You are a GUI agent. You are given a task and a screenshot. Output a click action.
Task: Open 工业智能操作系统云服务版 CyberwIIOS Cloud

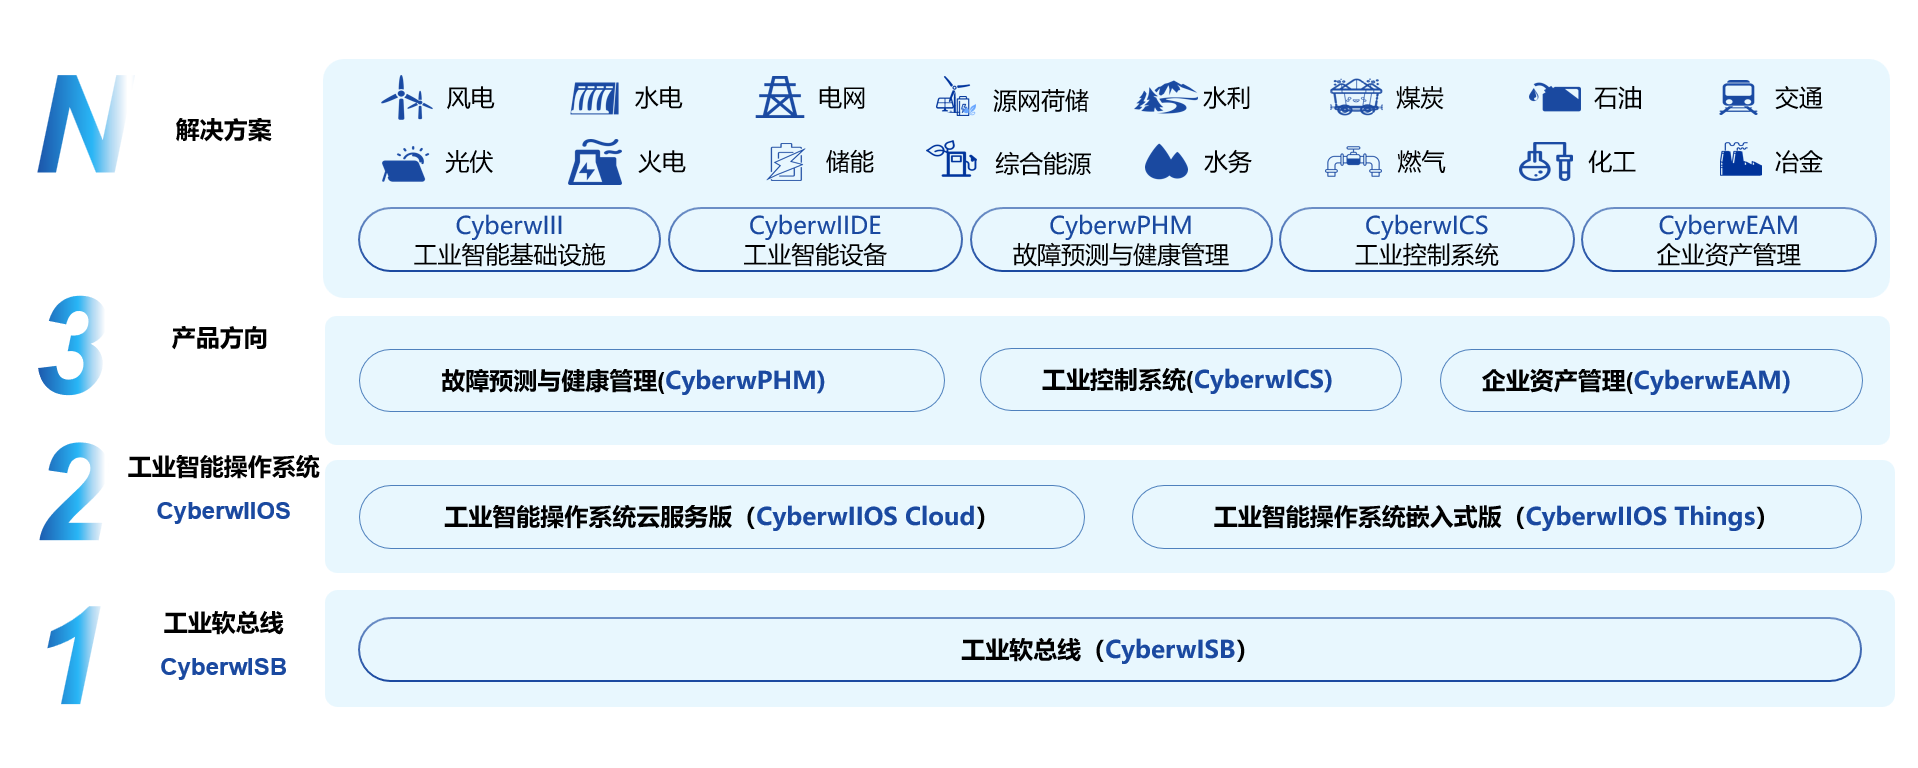pyautogui.click(x=721, y=517)
